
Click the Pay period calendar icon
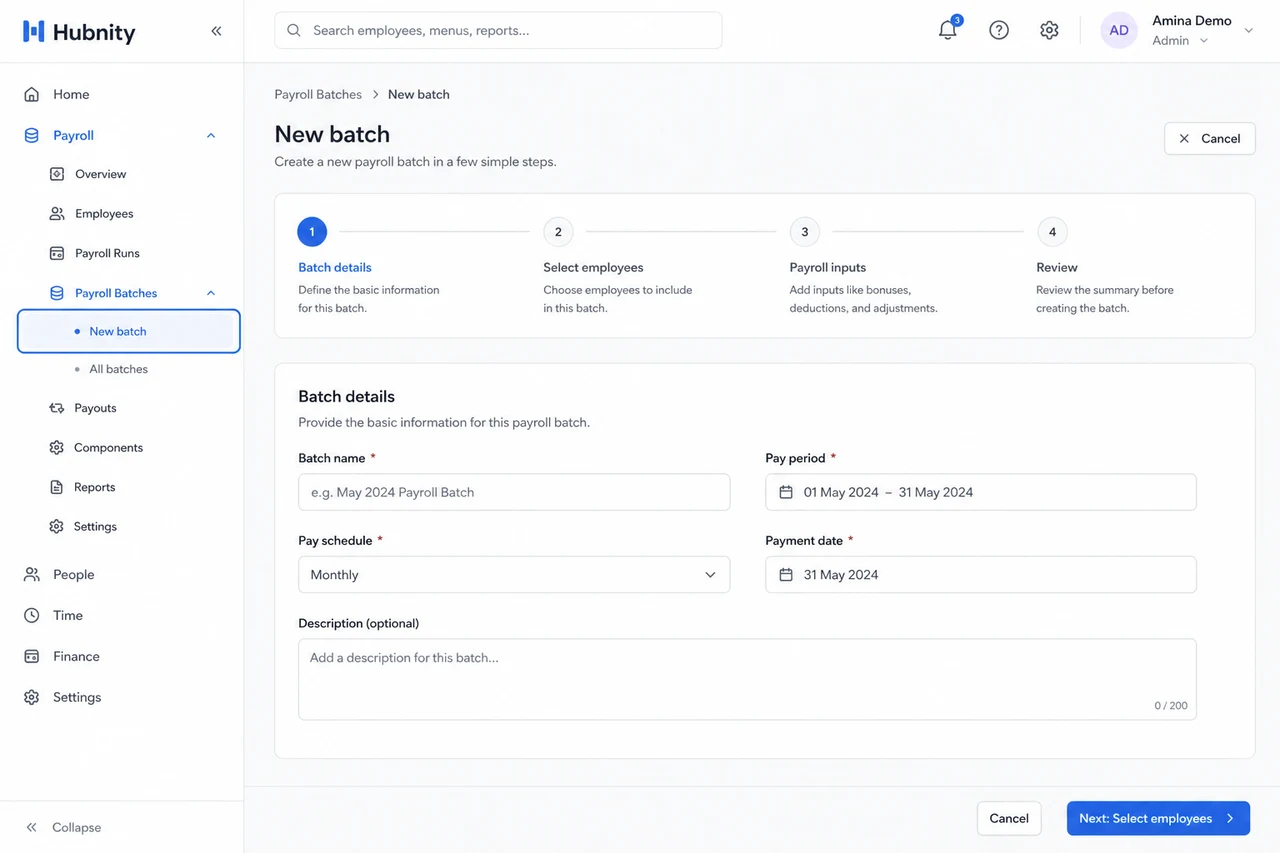coord(786,492)
